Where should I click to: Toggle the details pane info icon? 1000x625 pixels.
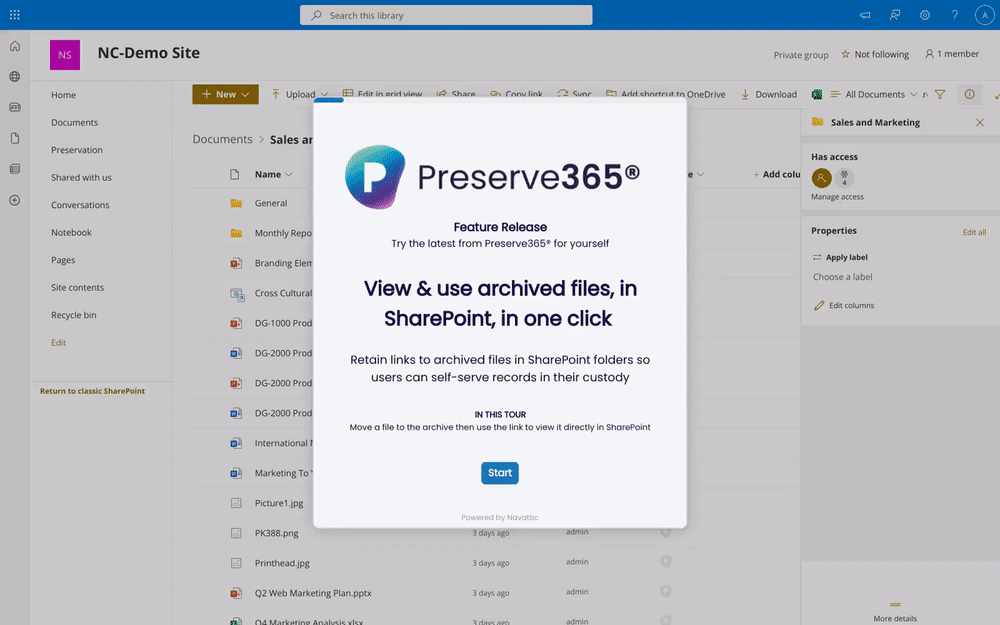pos(969,94)
